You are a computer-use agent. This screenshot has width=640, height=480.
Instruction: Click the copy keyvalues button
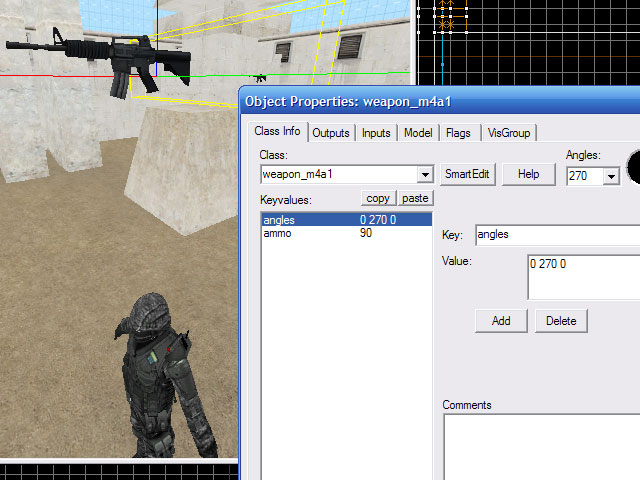tap(378, 198)
